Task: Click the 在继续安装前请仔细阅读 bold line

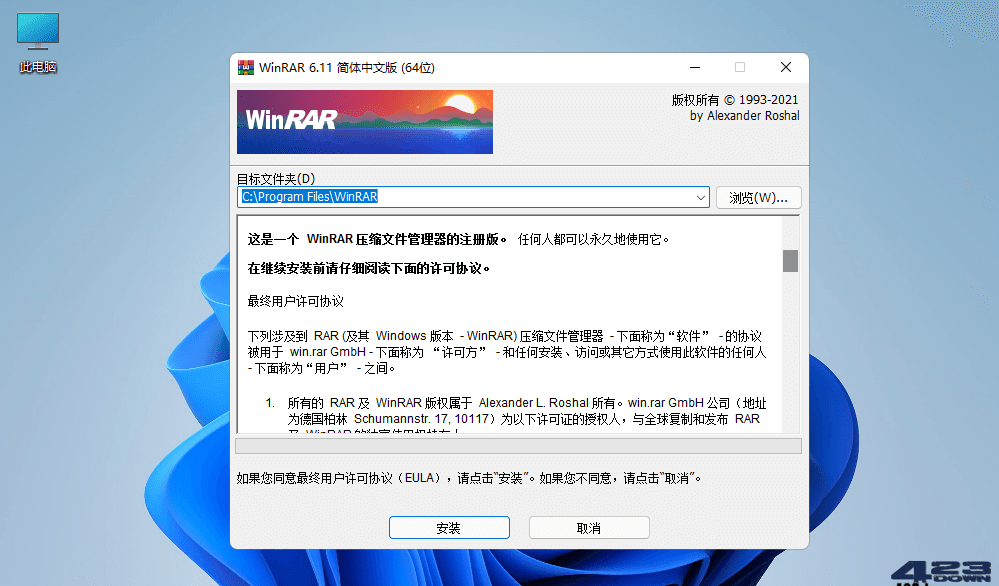Action: [x=369, y=269]
